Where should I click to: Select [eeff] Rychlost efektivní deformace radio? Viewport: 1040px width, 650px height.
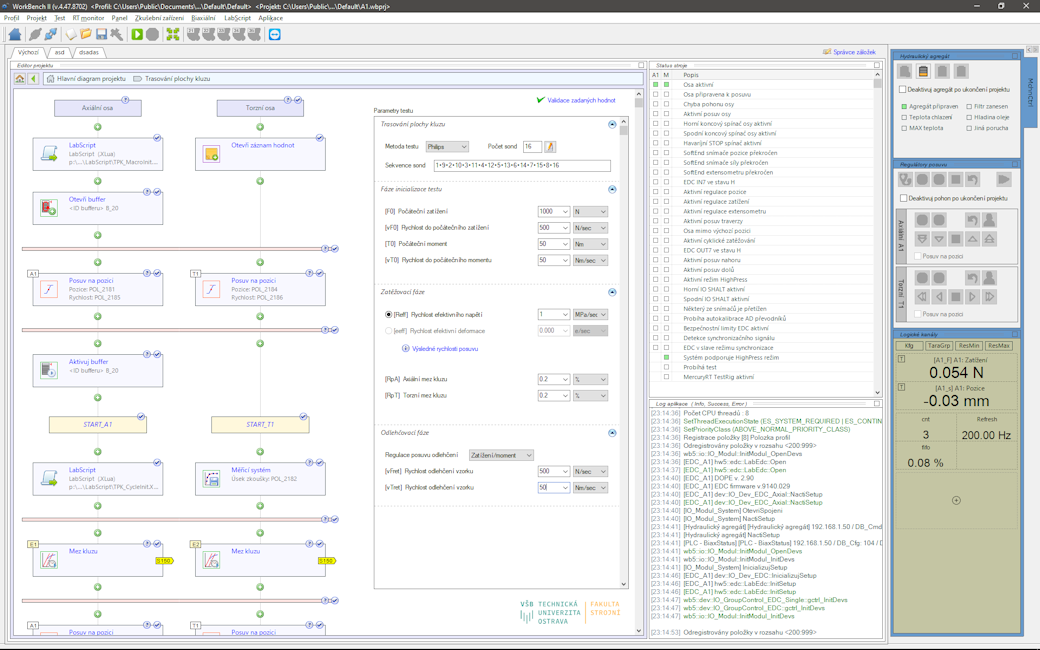pos(389,330)
